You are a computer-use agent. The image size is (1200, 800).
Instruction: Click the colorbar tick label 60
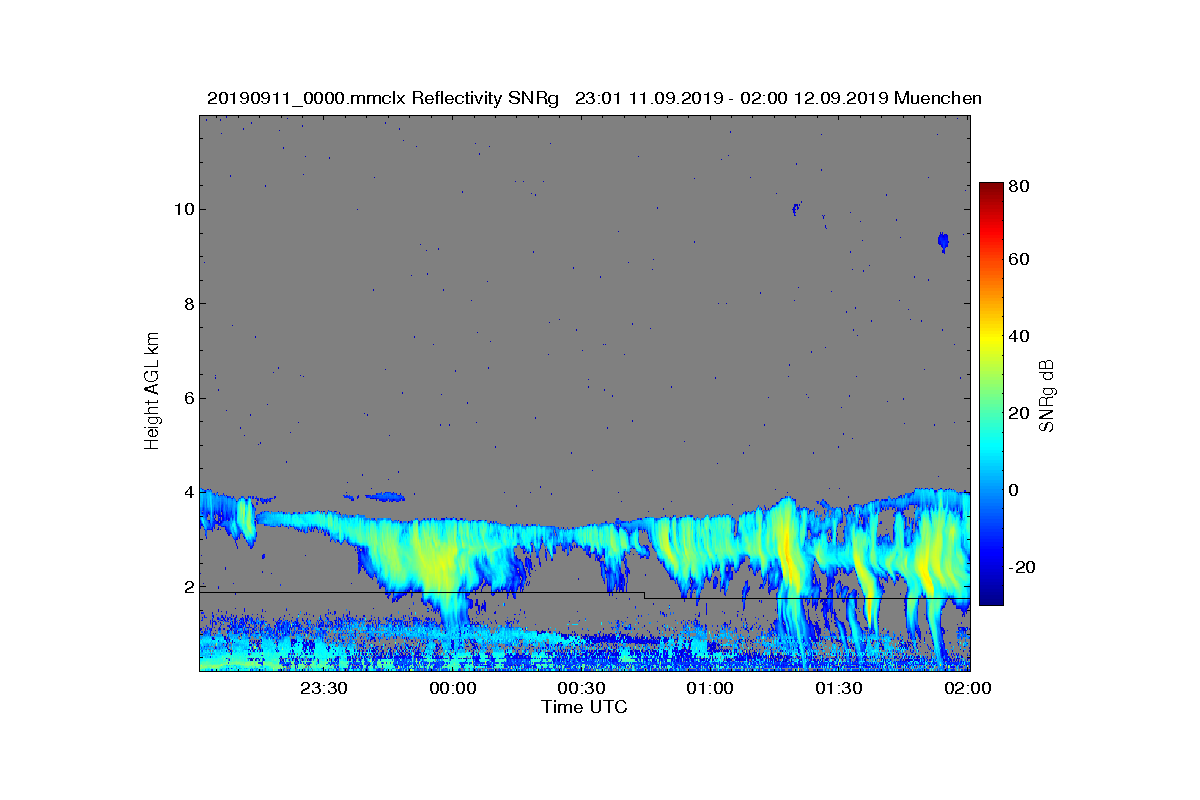[x=1020, y=260]
